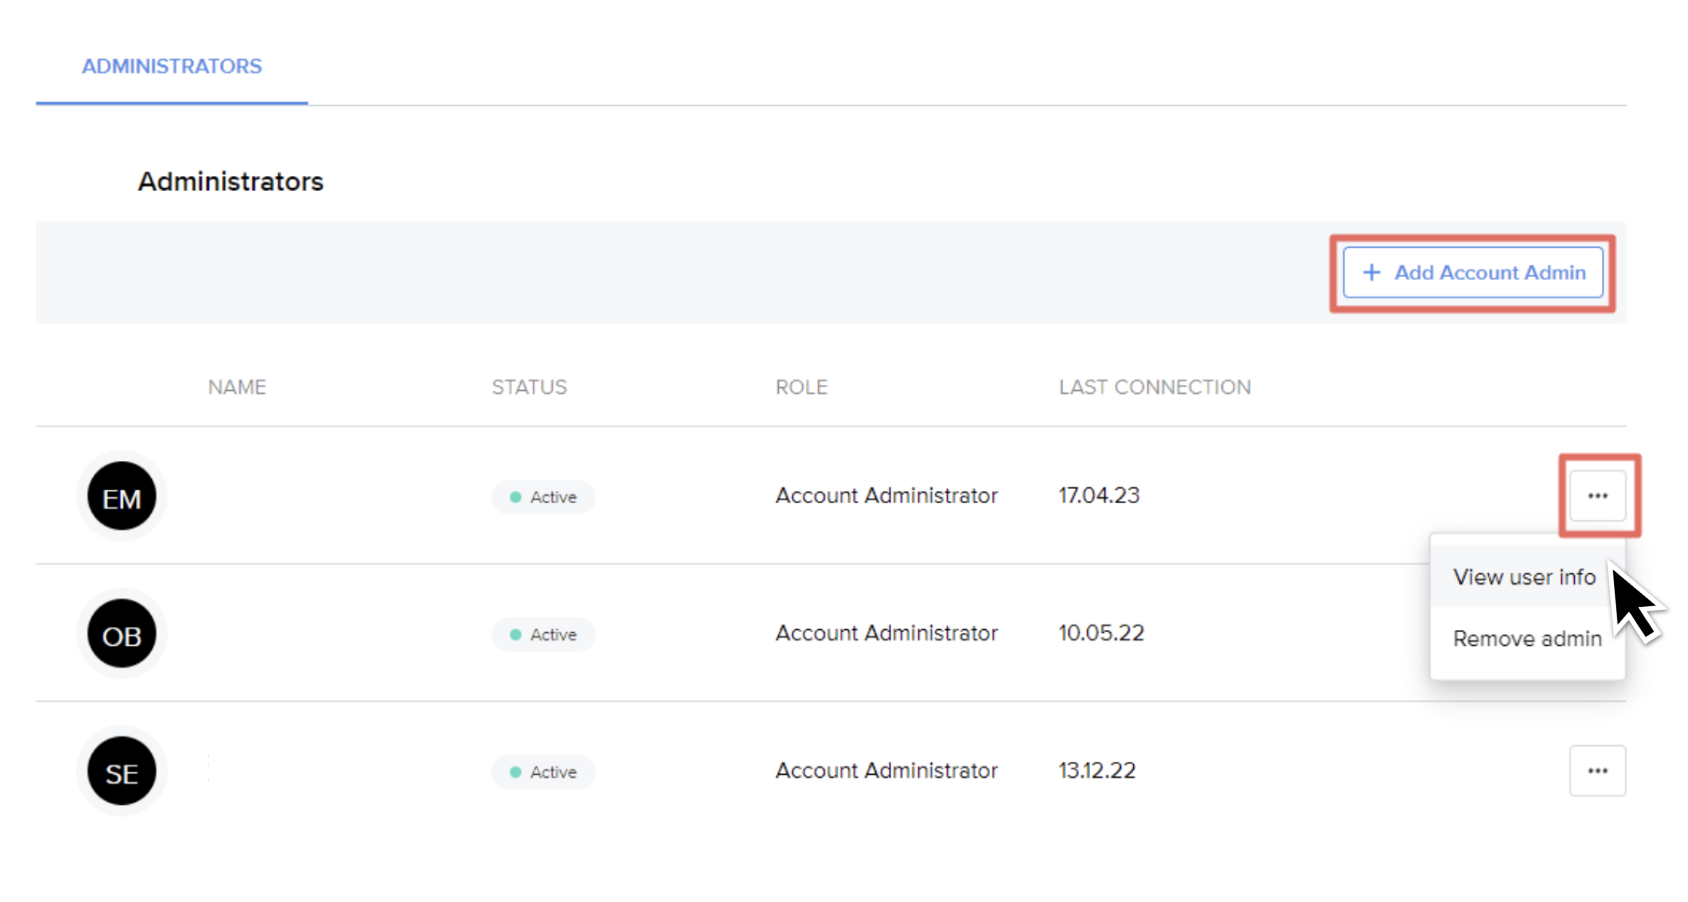This screenshot has height=902, width=1688.
Task: Click the date 10.05.22
Action: [1101, 633]
